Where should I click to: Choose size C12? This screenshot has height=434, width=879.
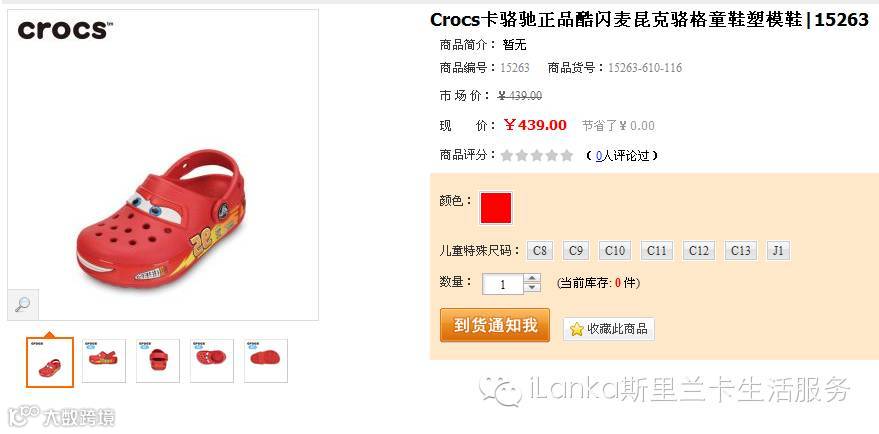[698, 251]
